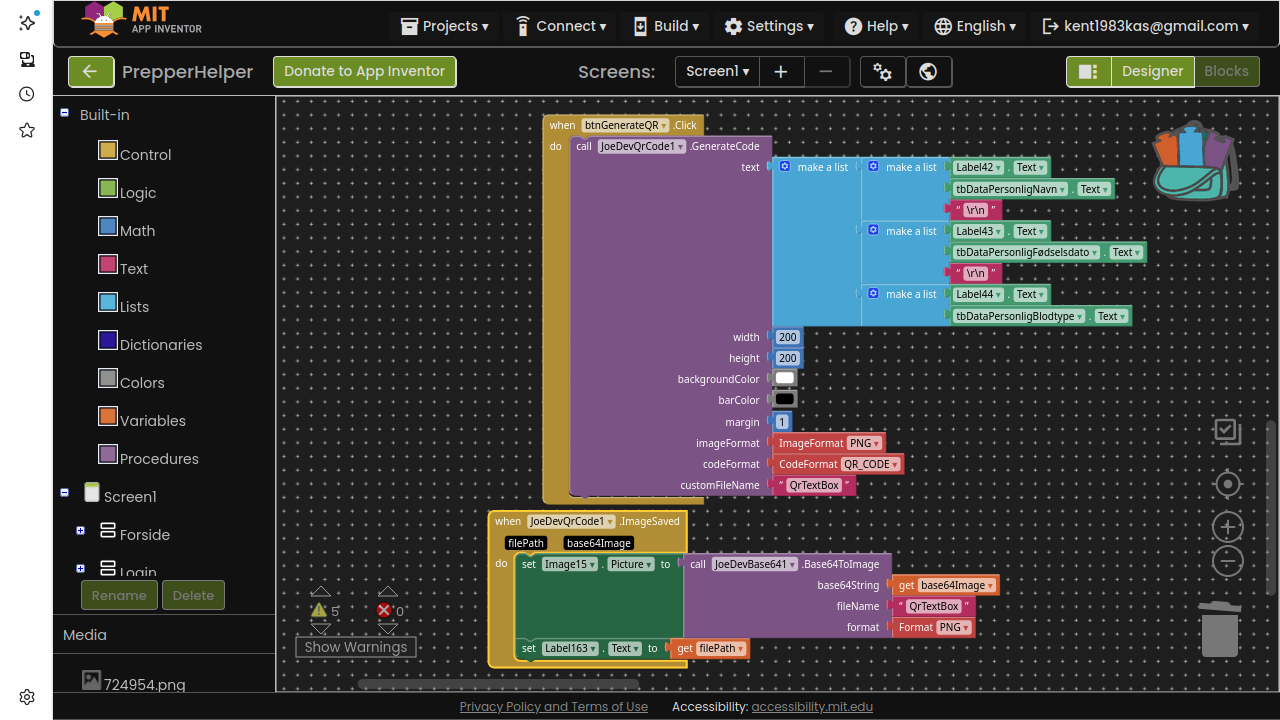Click Show Warnings button
This screenshot has height=720, width=1280.
355,647
